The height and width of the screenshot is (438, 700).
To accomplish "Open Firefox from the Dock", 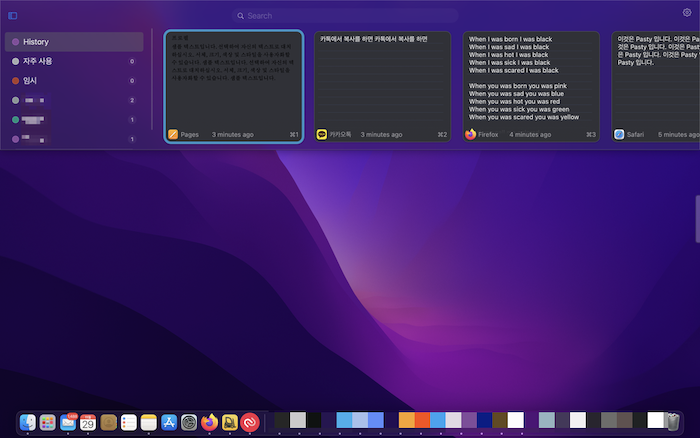I will [x=209, y=422].
